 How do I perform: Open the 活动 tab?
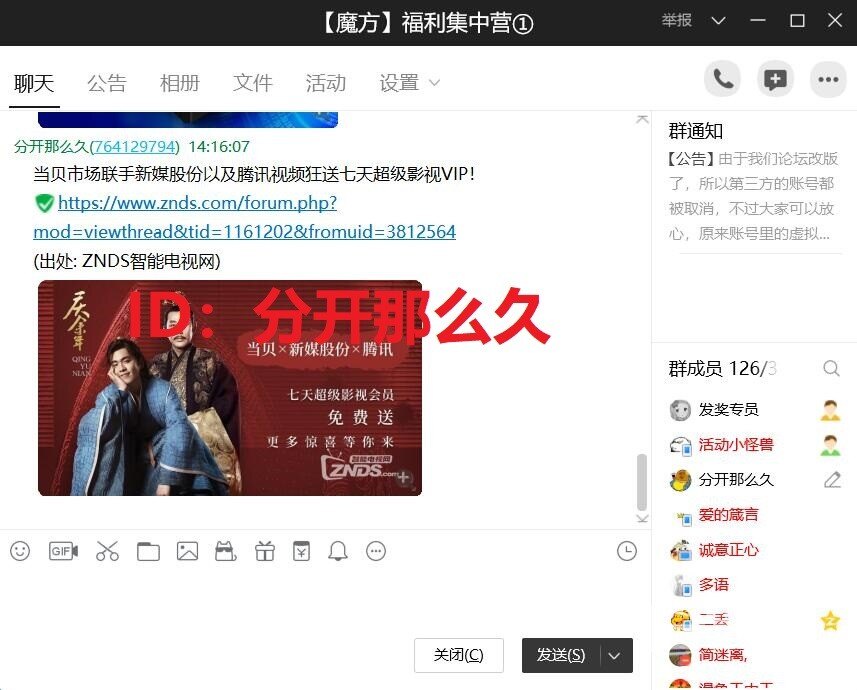pos(326,84)
